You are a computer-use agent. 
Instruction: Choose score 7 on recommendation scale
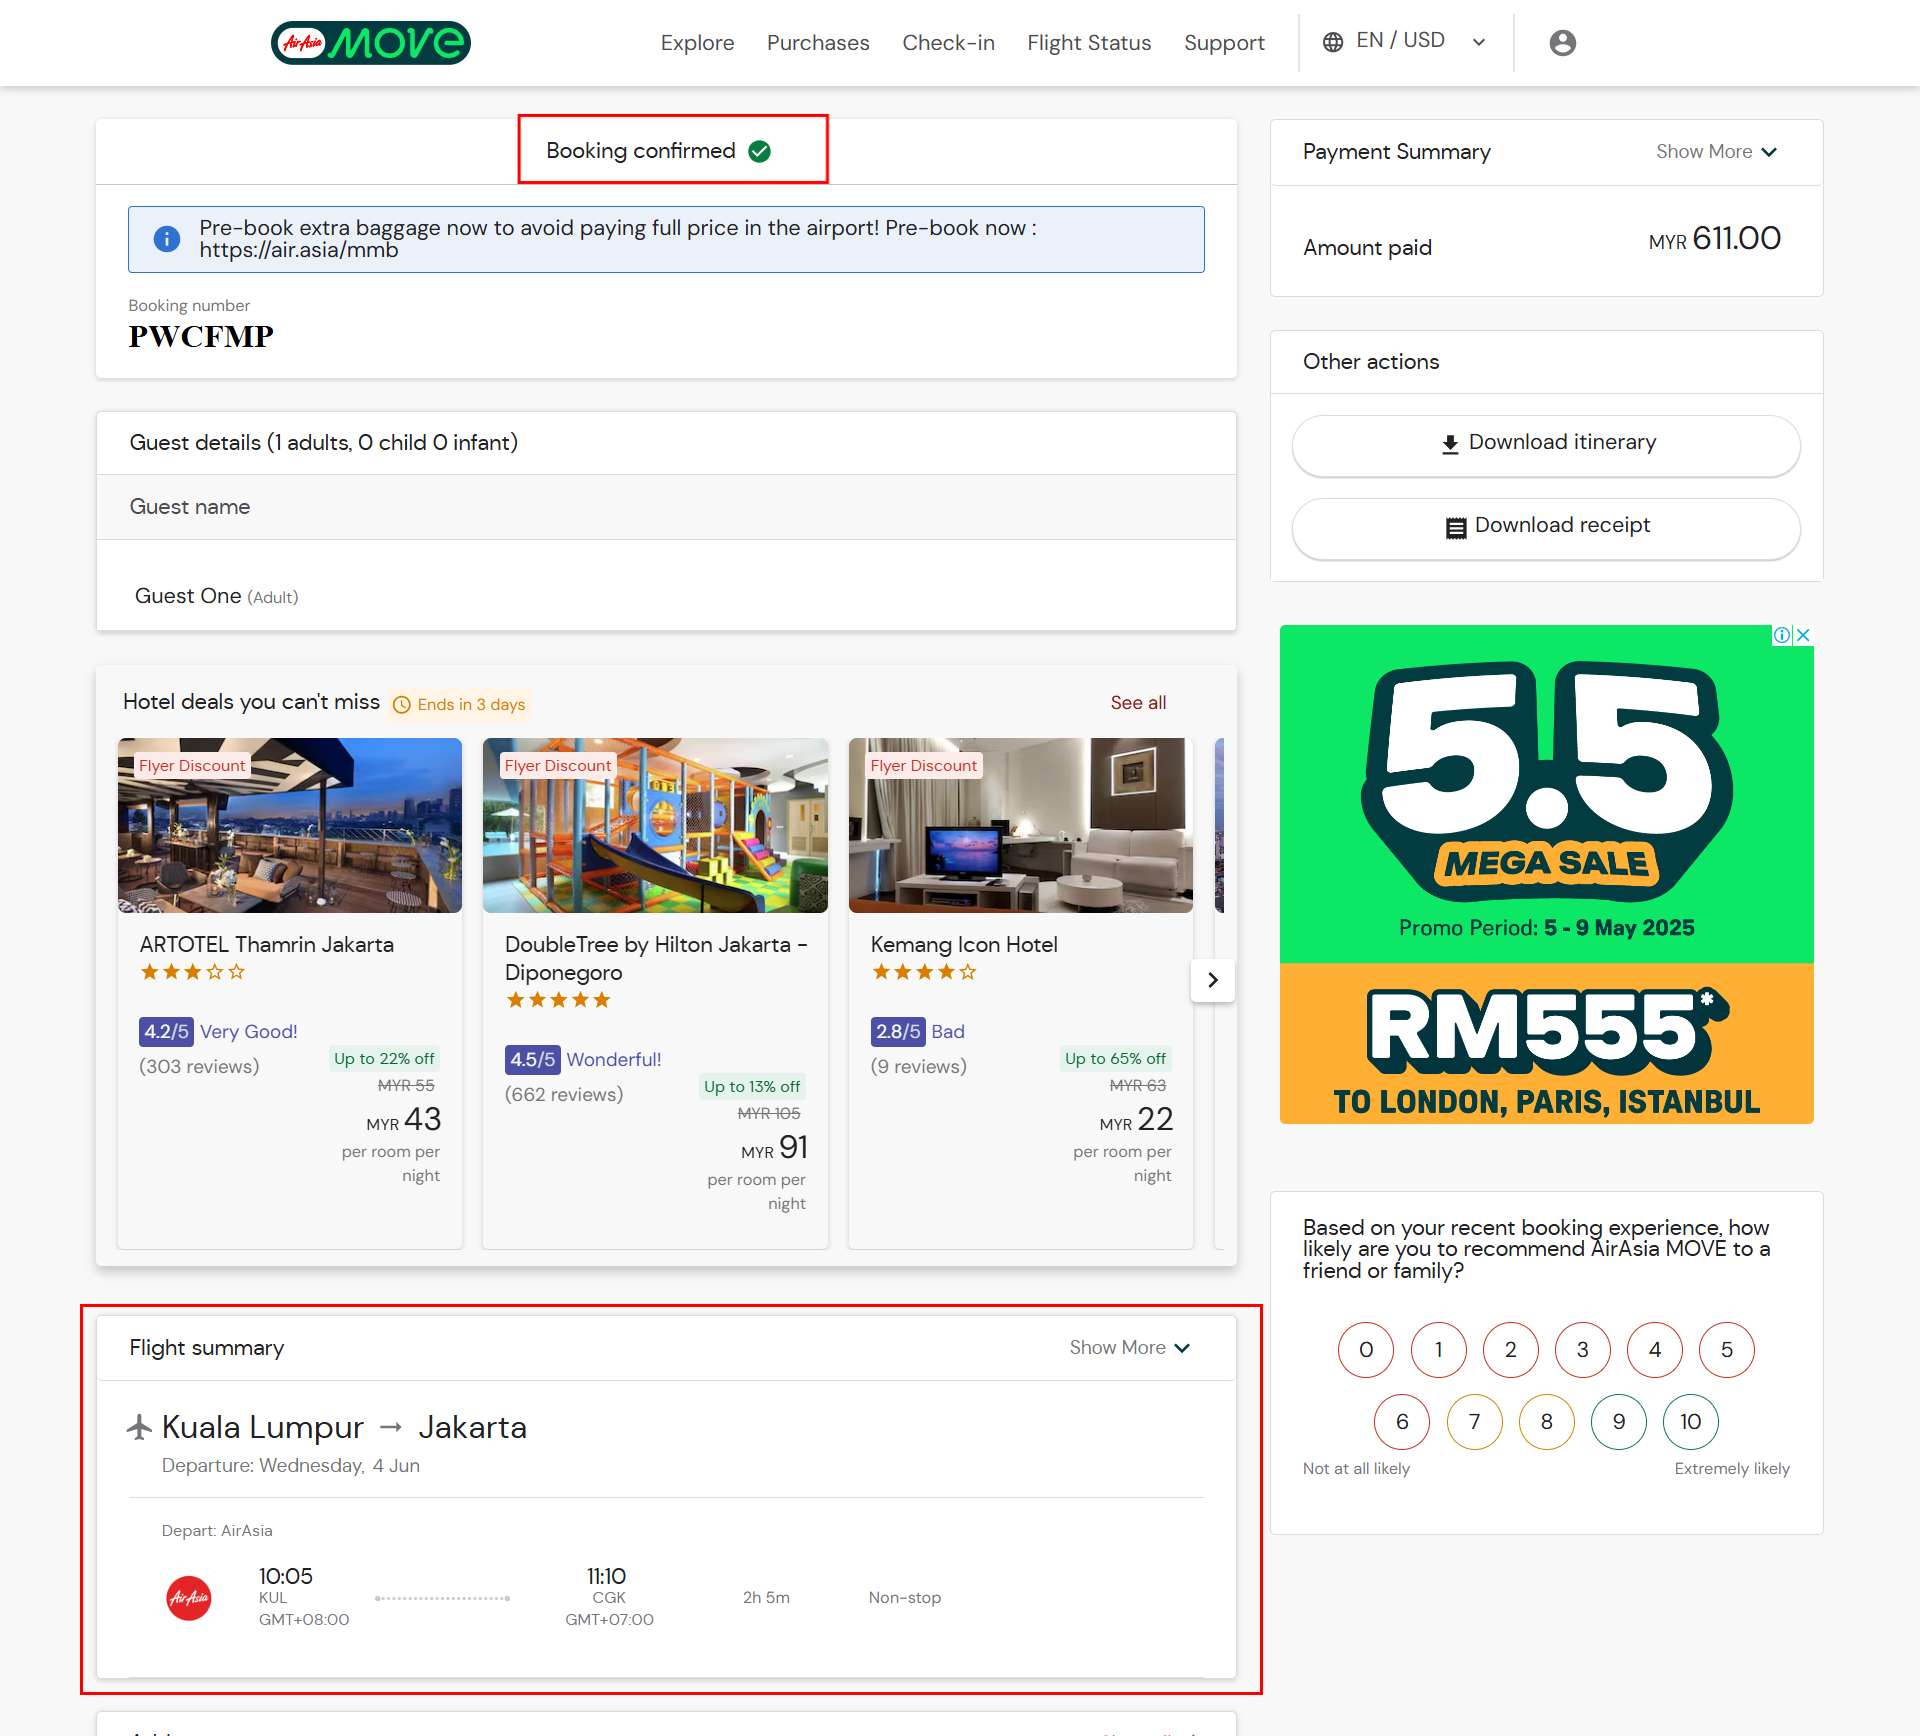(1474, 1421)
